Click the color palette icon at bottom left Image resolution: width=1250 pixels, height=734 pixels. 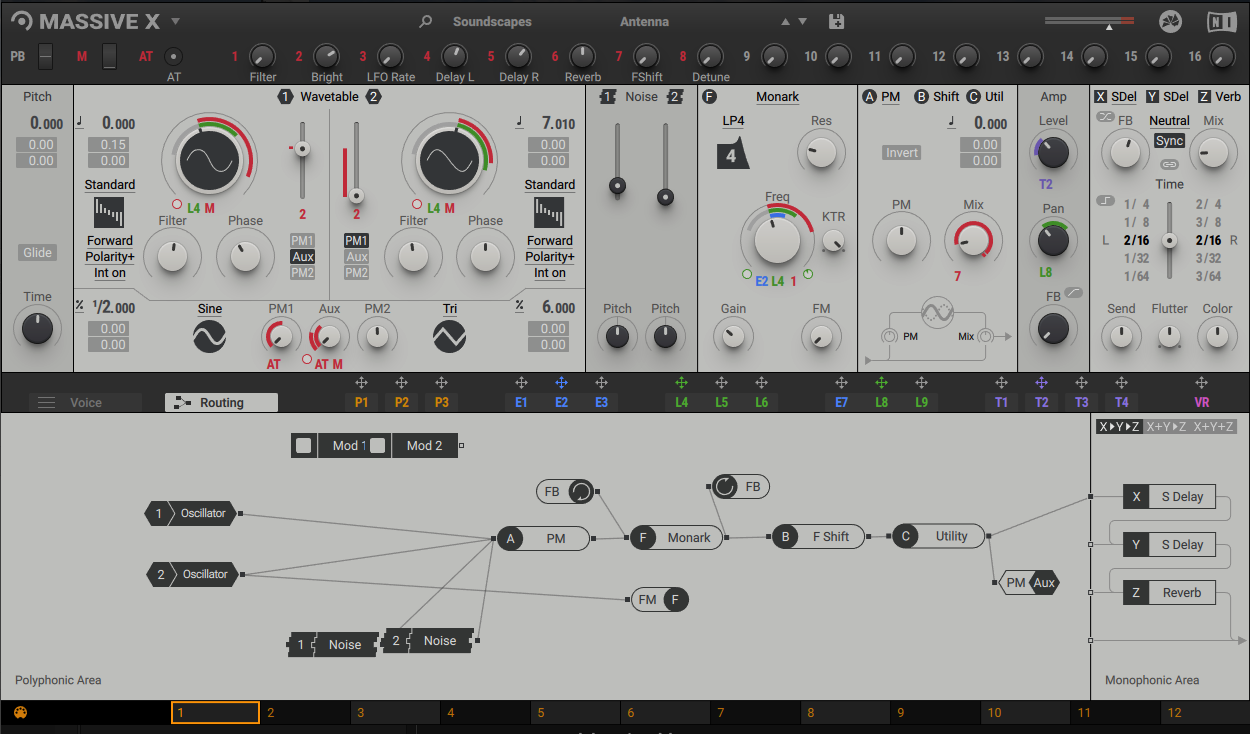pyautogui.click(x=21, y=713)
